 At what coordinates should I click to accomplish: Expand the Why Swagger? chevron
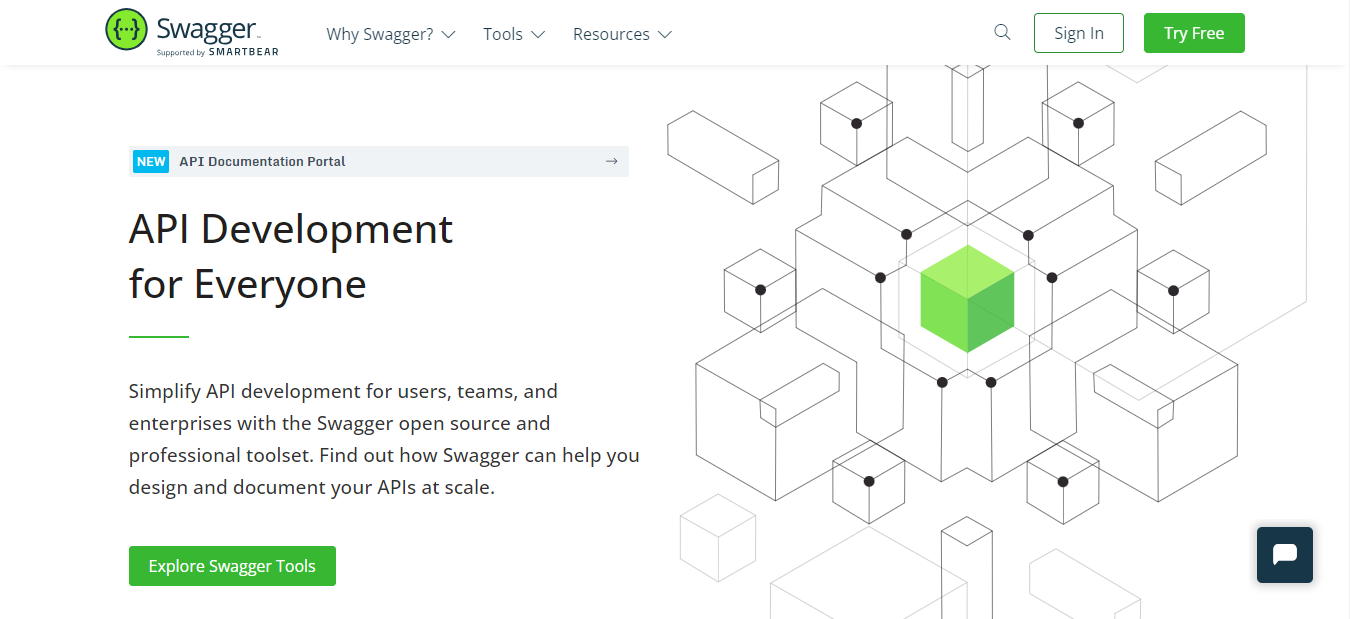(x=450, y=34)
